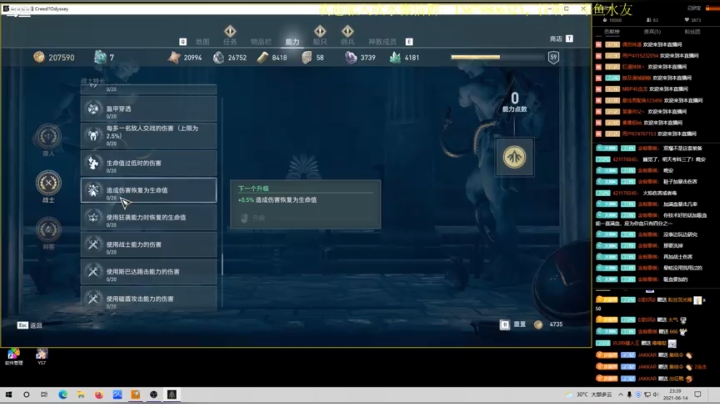Image resolution: width=720 pixels, height=404 pixels.
Task: Click the reset cost coin icon near 4735
Action: pyautogui.click(x=538, y=325)
